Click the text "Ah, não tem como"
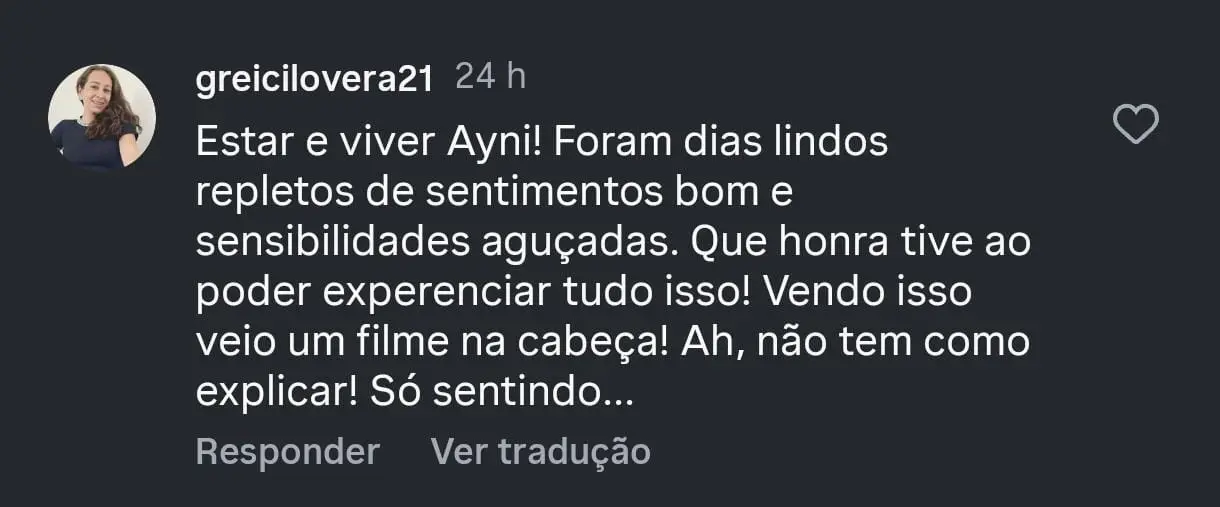Screen dimensions: 1220x507 (855, 343)
